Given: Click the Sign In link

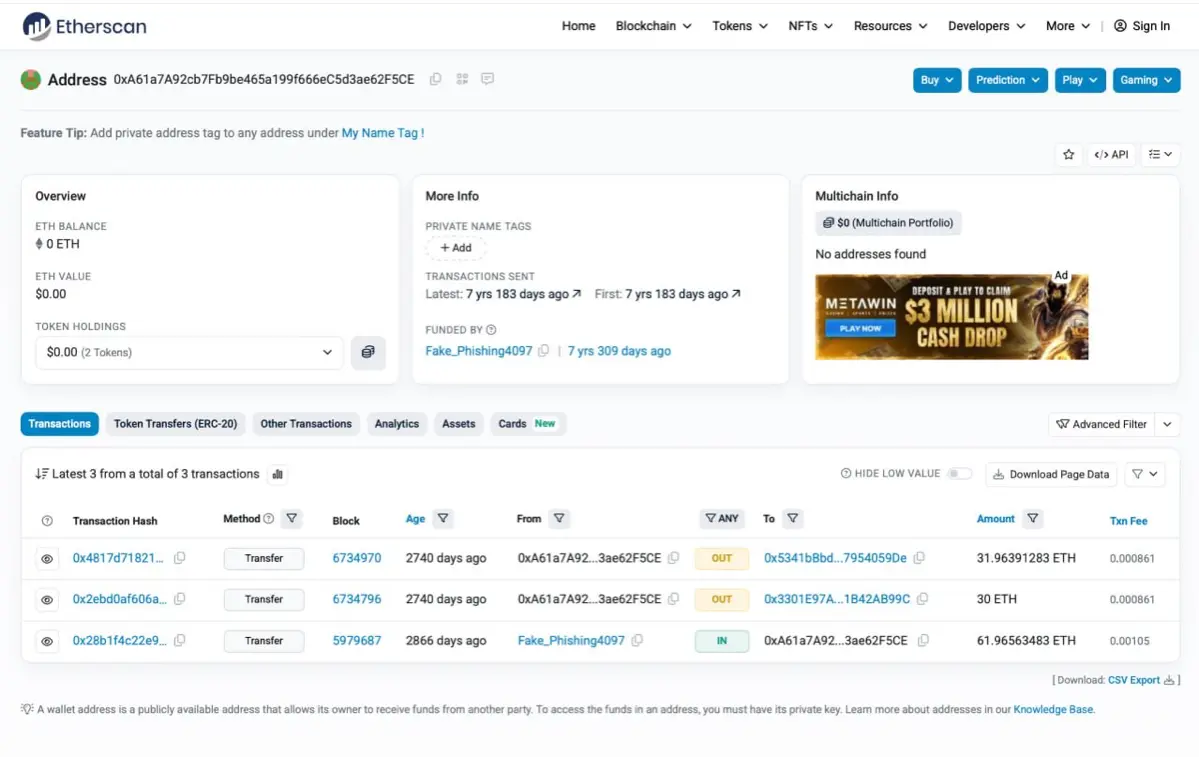Looking at the screenshot, I should click(x=1142, y=26).
